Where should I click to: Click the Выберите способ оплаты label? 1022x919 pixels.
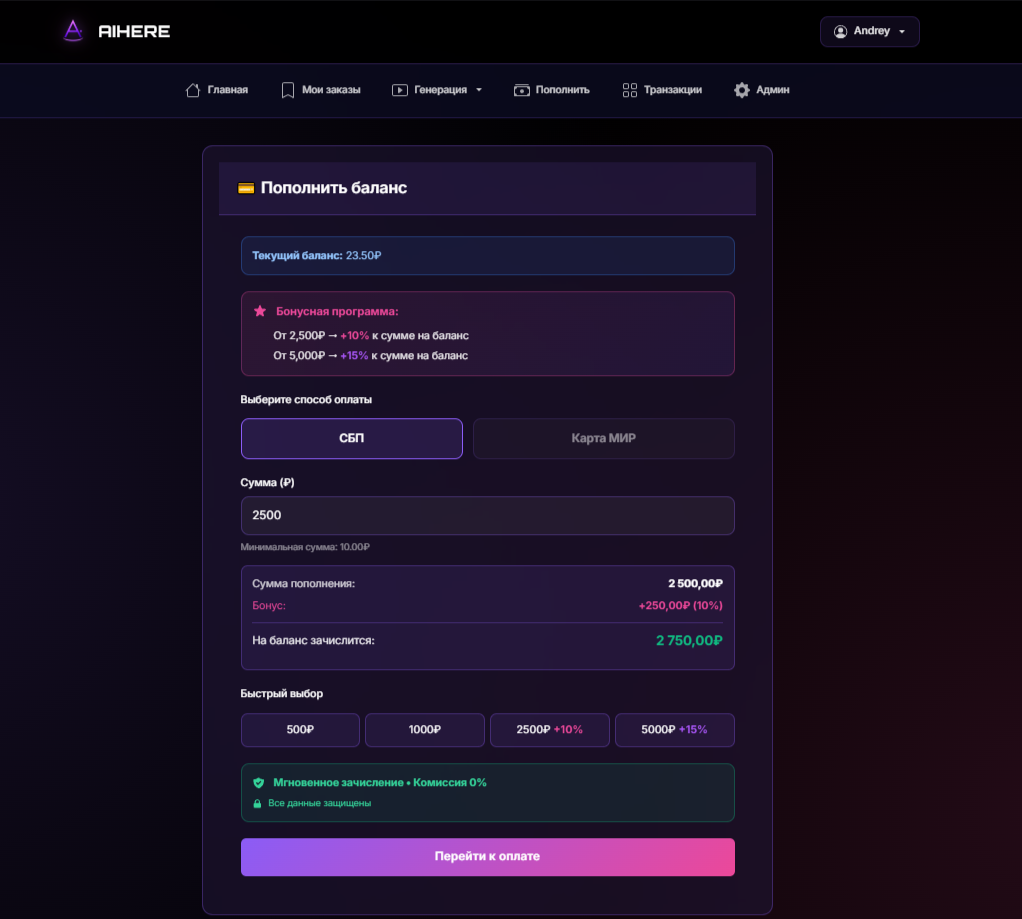tap(306, 400)
